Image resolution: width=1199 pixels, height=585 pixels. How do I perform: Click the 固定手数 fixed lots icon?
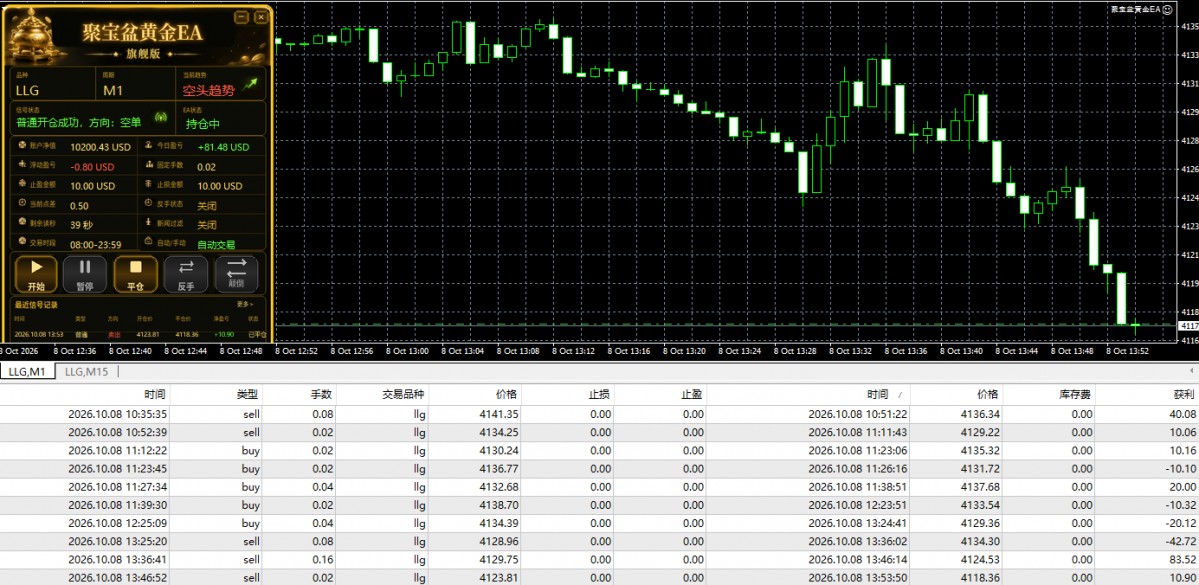148,164
